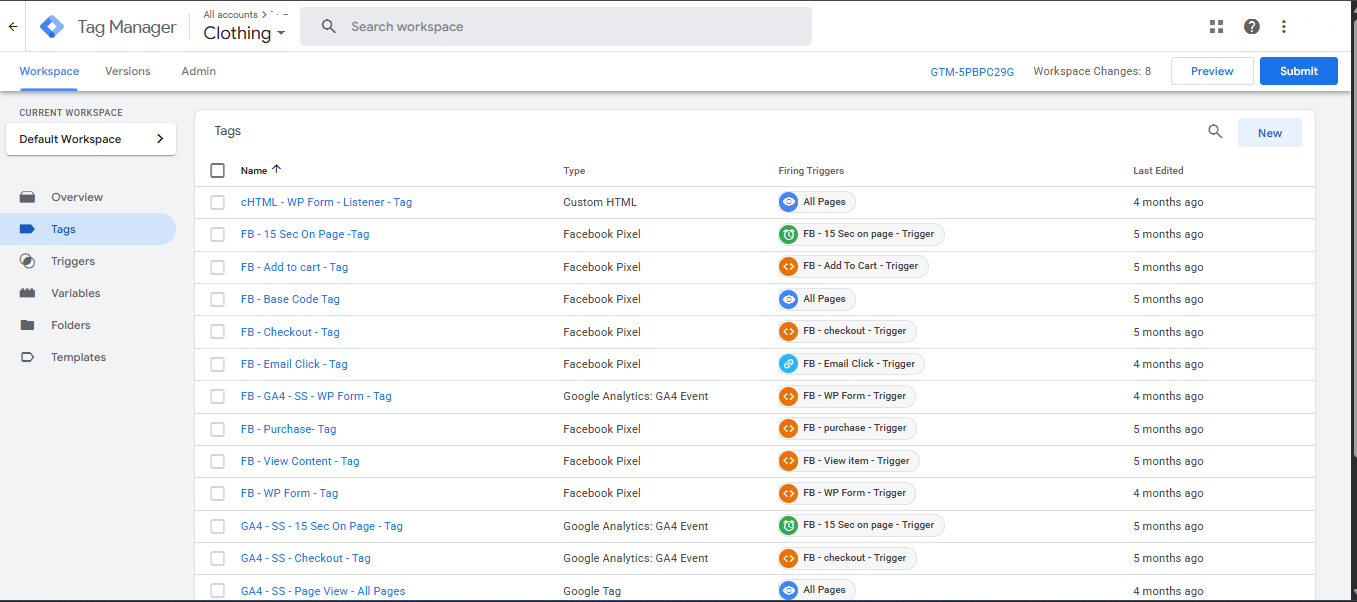Screen dimensions: 1357x602
Task: Open the three-dot more options menu
Action: [1284, 27]
